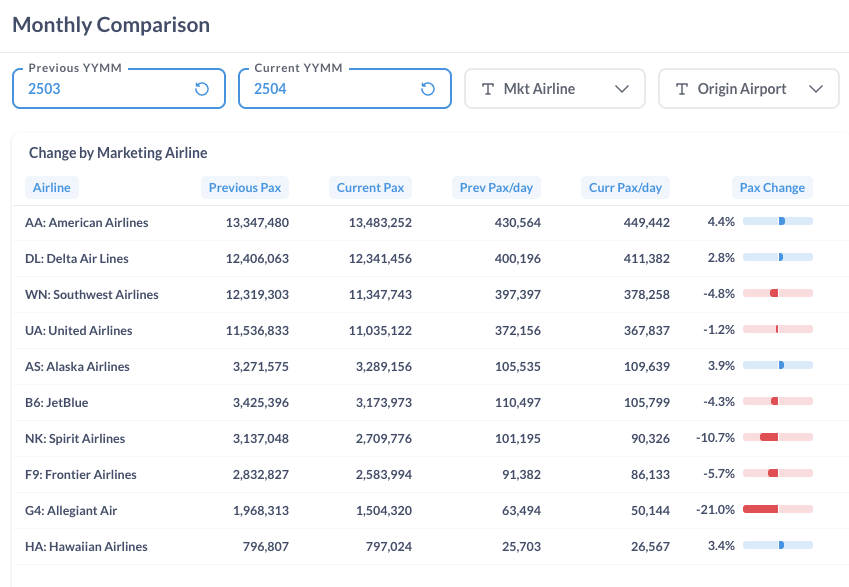Screen dimensions: 849x587
Task: Click Hawaiian previous pax 796,807
Action: click(265, 546)
